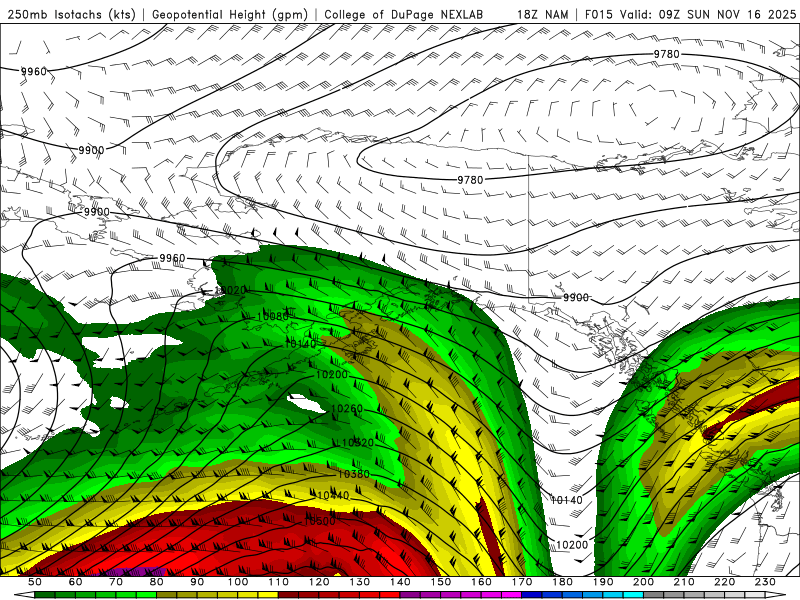The width and height of the screenshot is (800, 600).
Task: Click the 110 value on the isotach scale
Action: tap(279, 582)
